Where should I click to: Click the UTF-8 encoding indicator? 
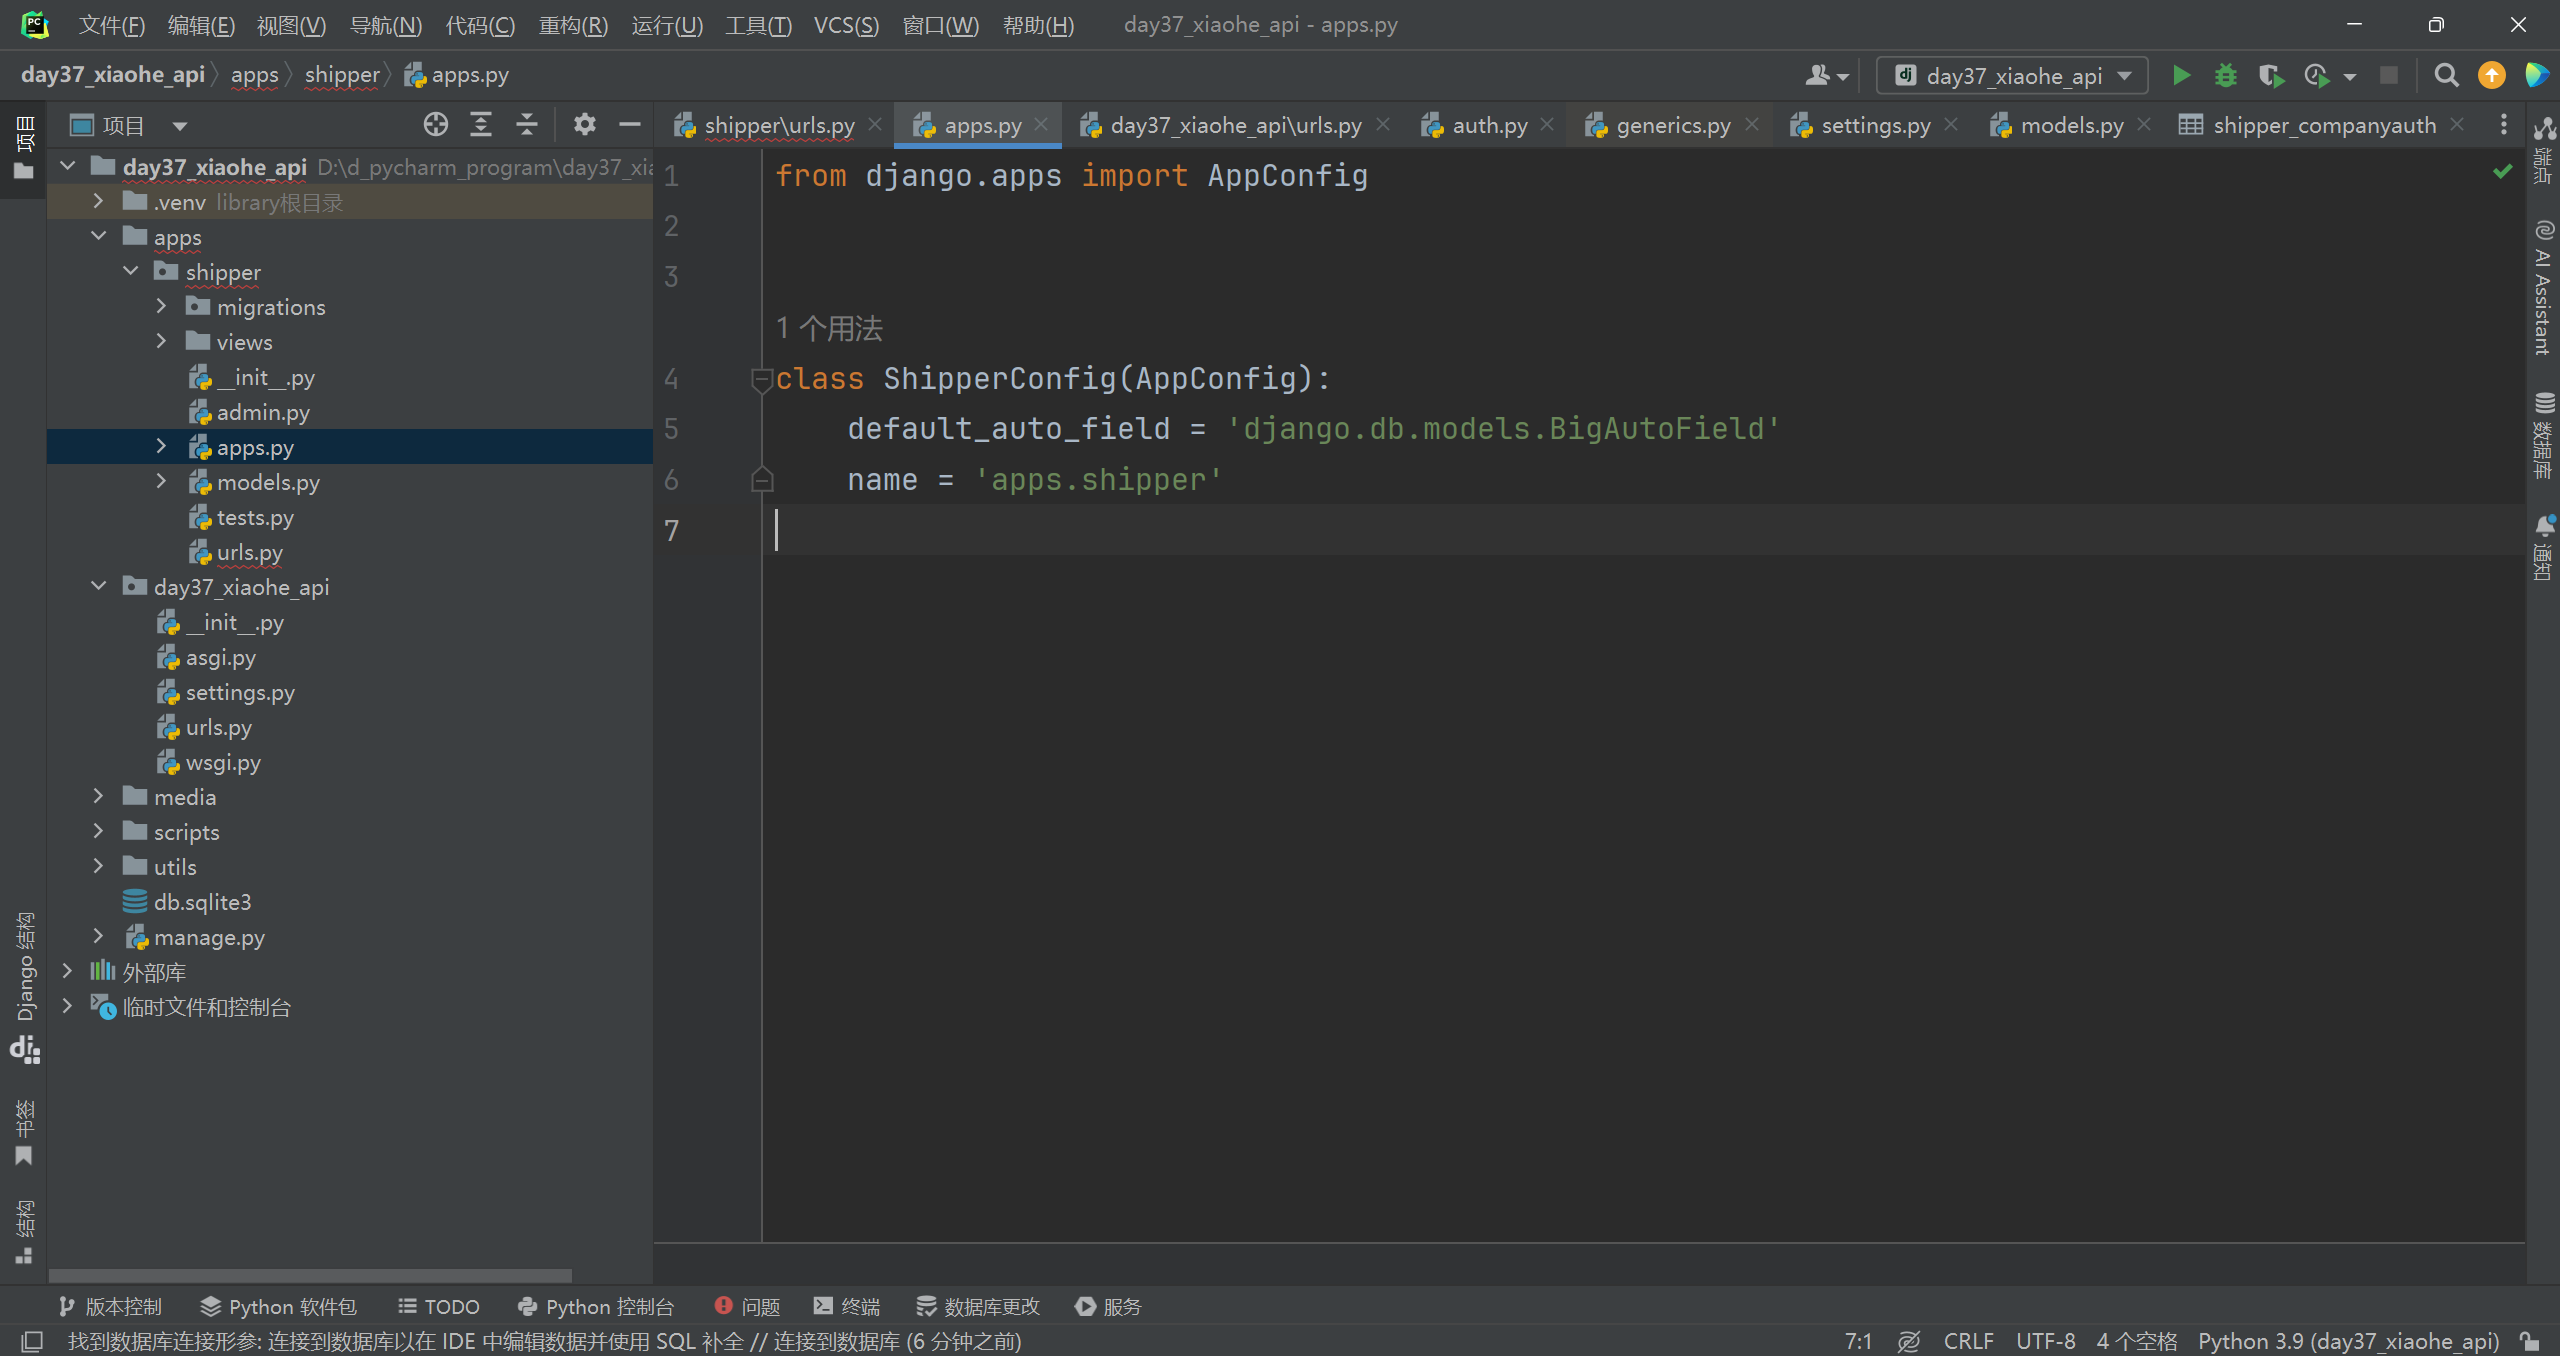[x=2045, y=1341]
